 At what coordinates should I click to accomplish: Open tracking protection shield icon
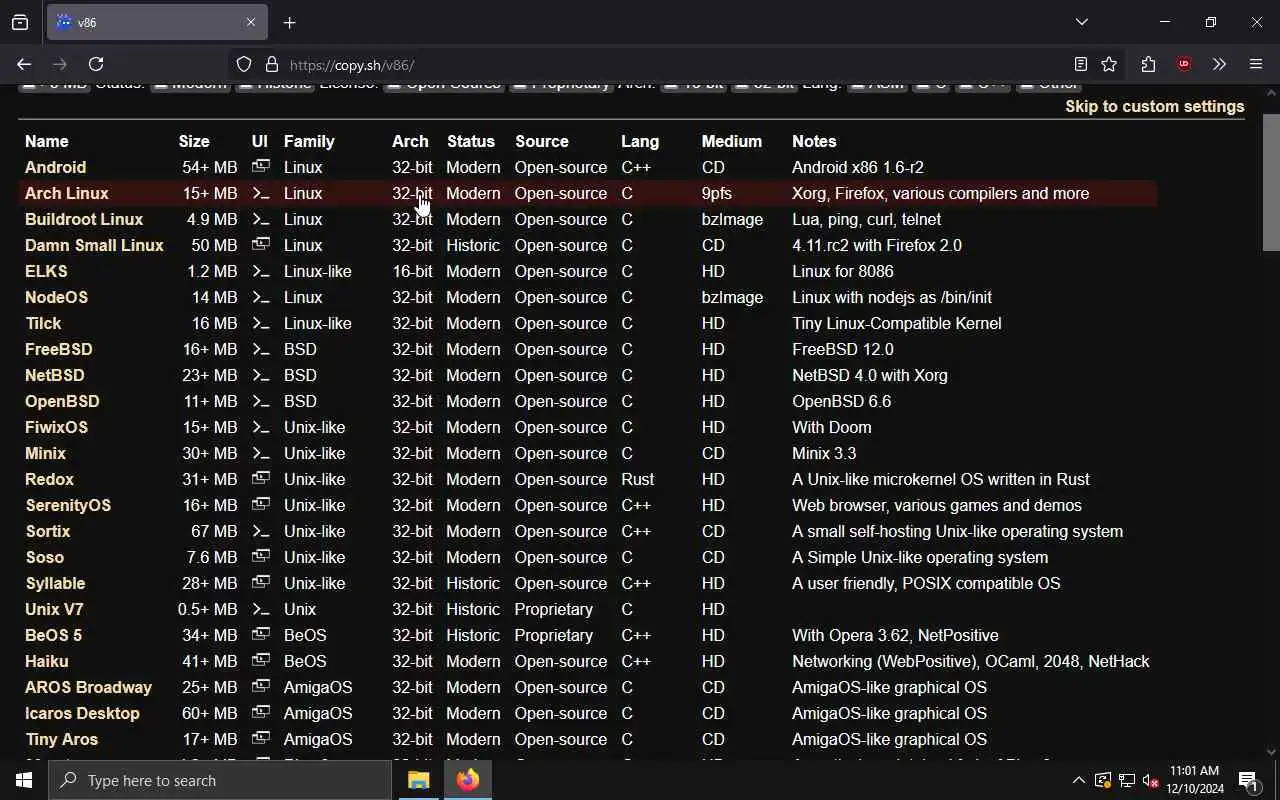(244, 64)
